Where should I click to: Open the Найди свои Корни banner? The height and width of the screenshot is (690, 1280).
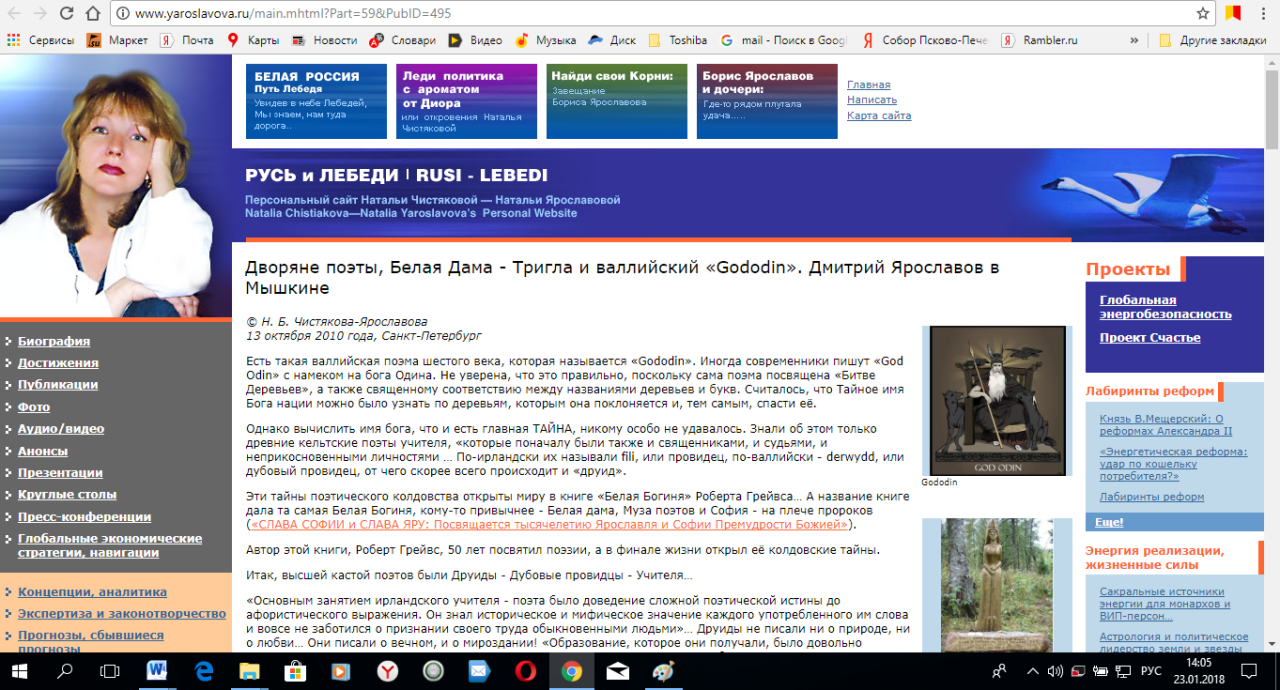617,101
